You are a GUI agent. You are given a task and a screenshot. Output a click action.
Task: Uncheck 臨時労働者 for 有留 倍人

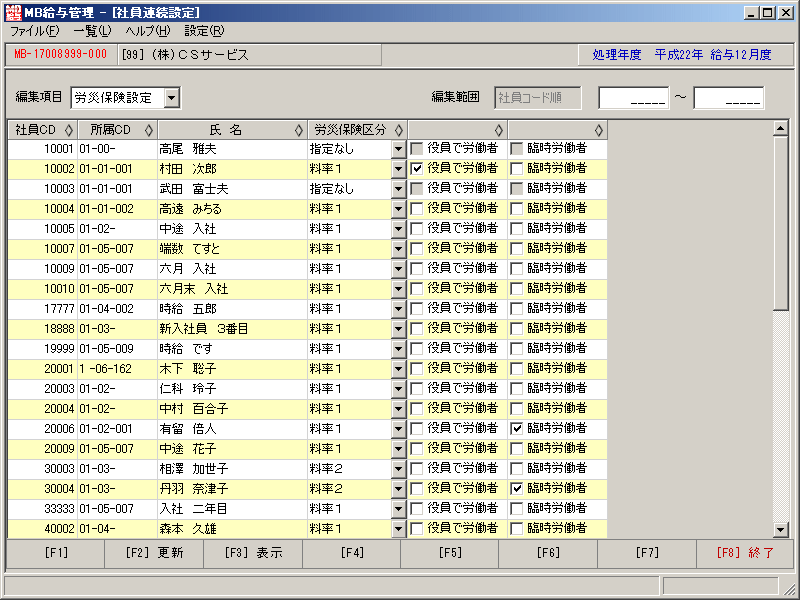(517, 429)
